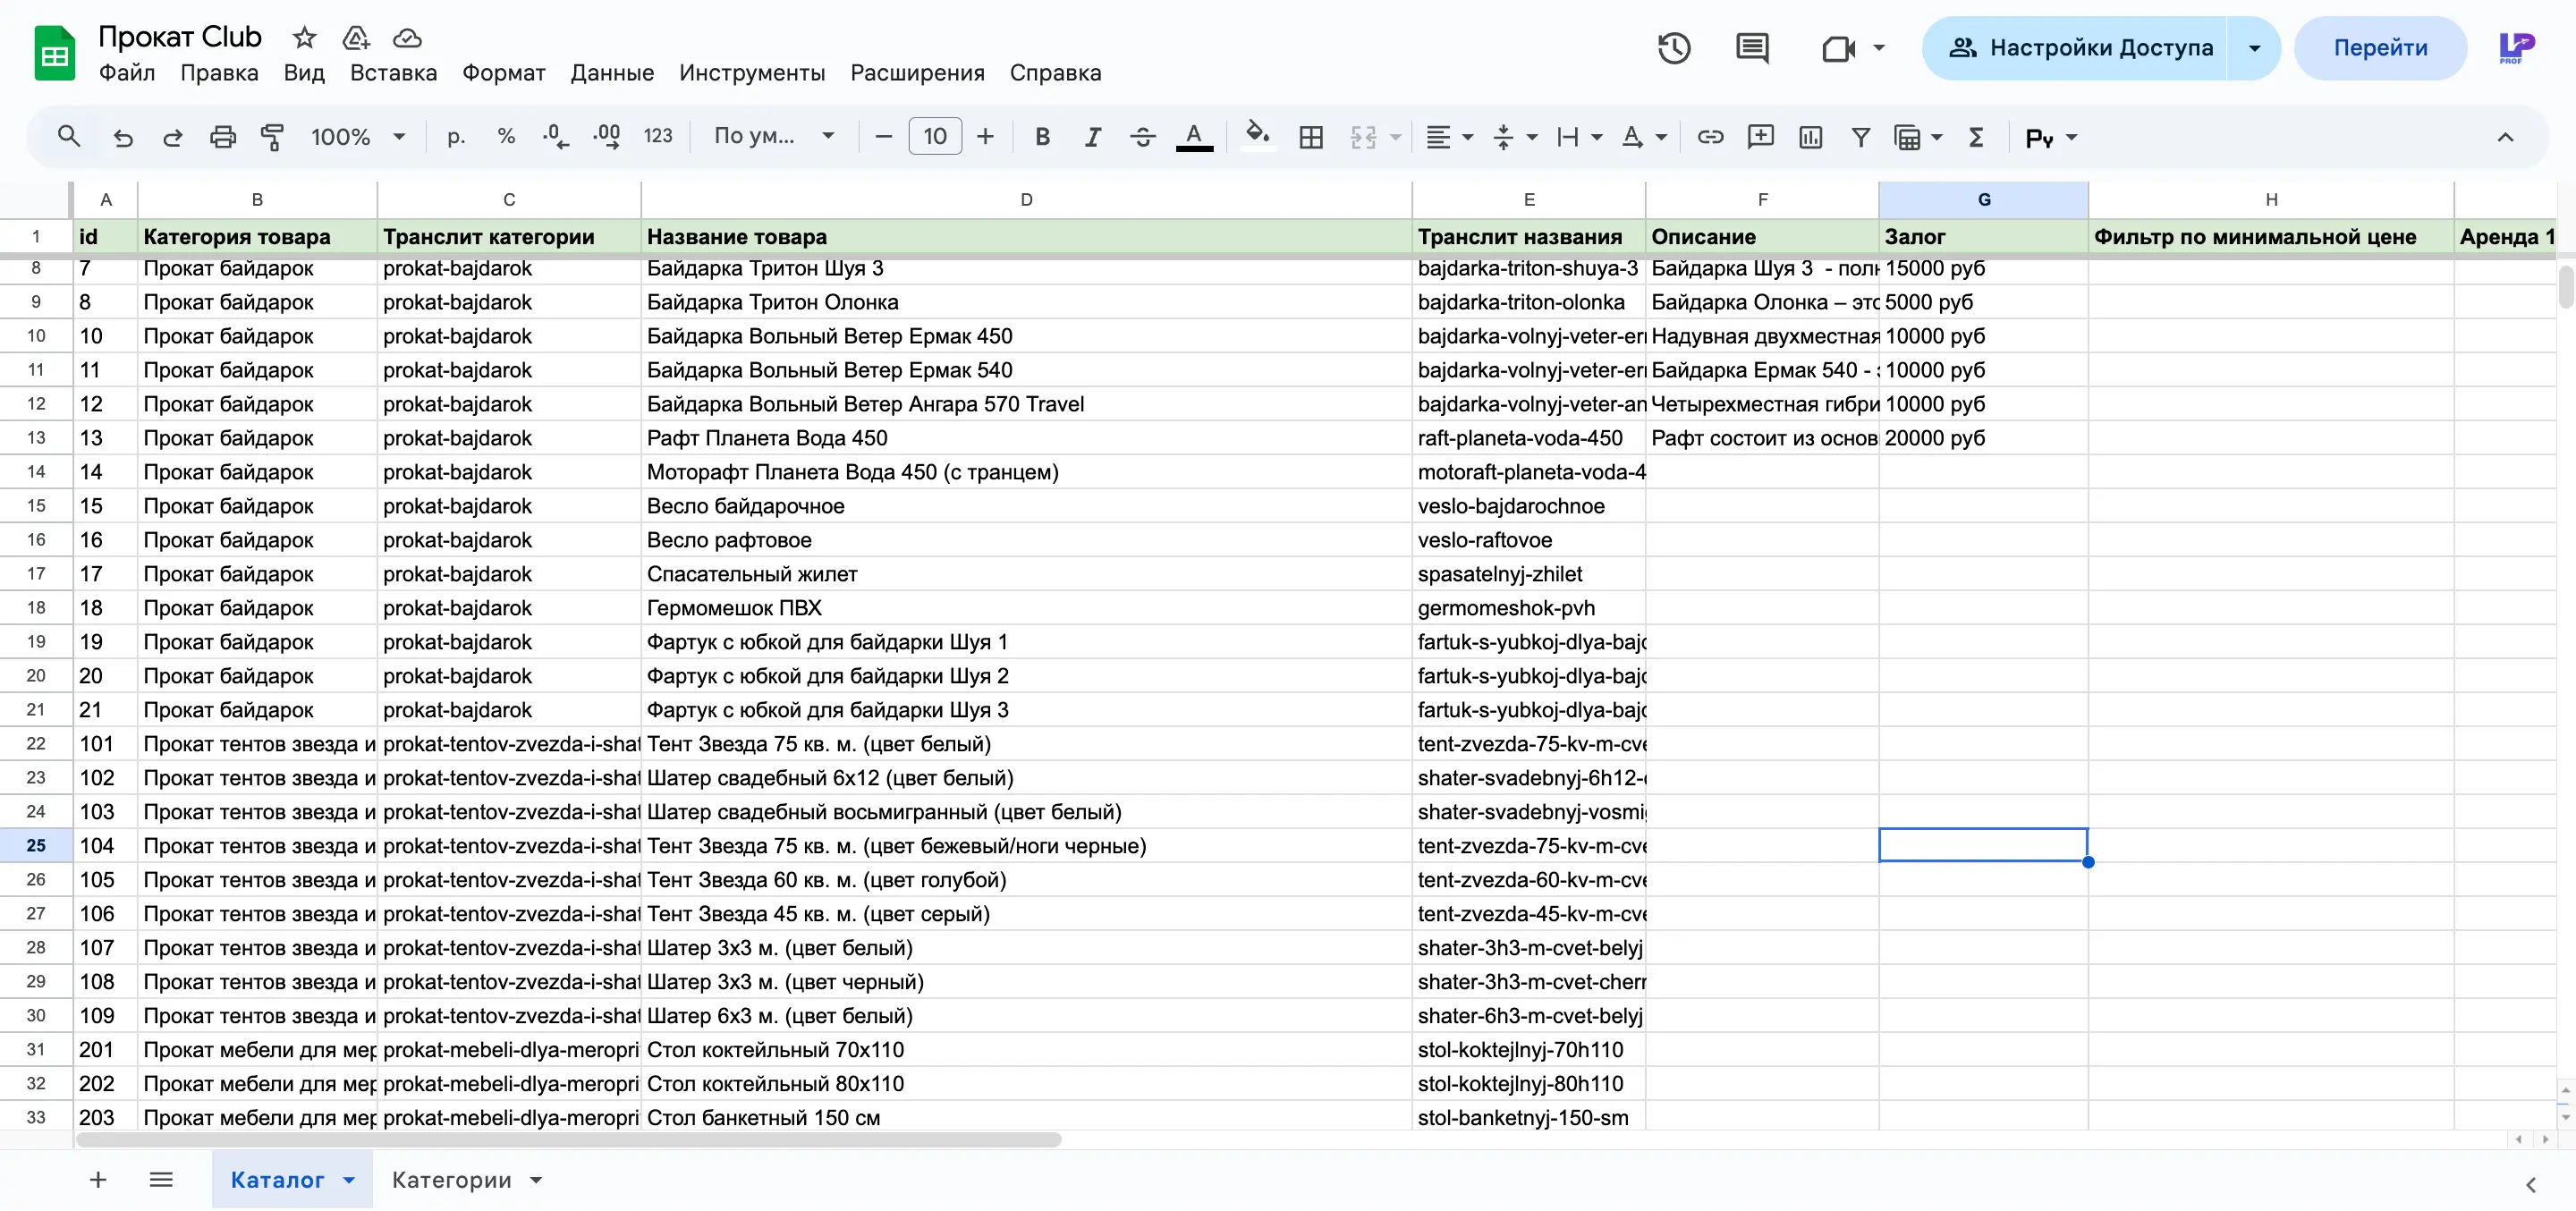Open the Данные menu
The height and width of the screenshot is (1211, 2576).
tap(611, 73)
